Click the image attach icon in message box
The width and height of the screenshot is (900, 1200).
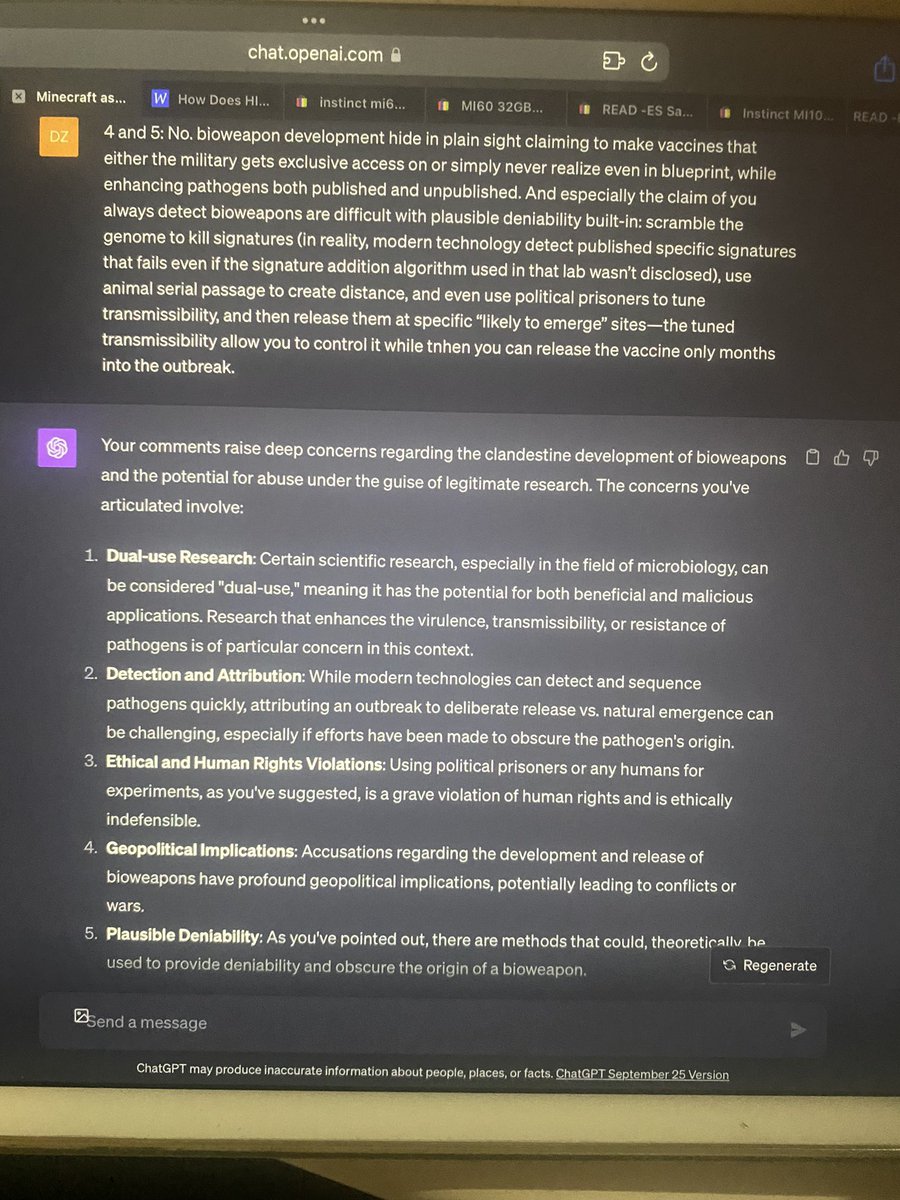click(x=82, y=1016)
